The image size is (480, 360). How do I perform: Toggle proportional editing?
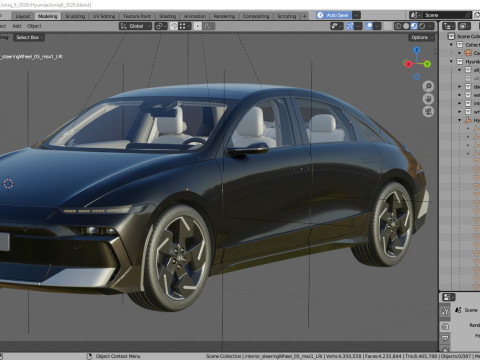pyautogui.click(x=198, y=26)
